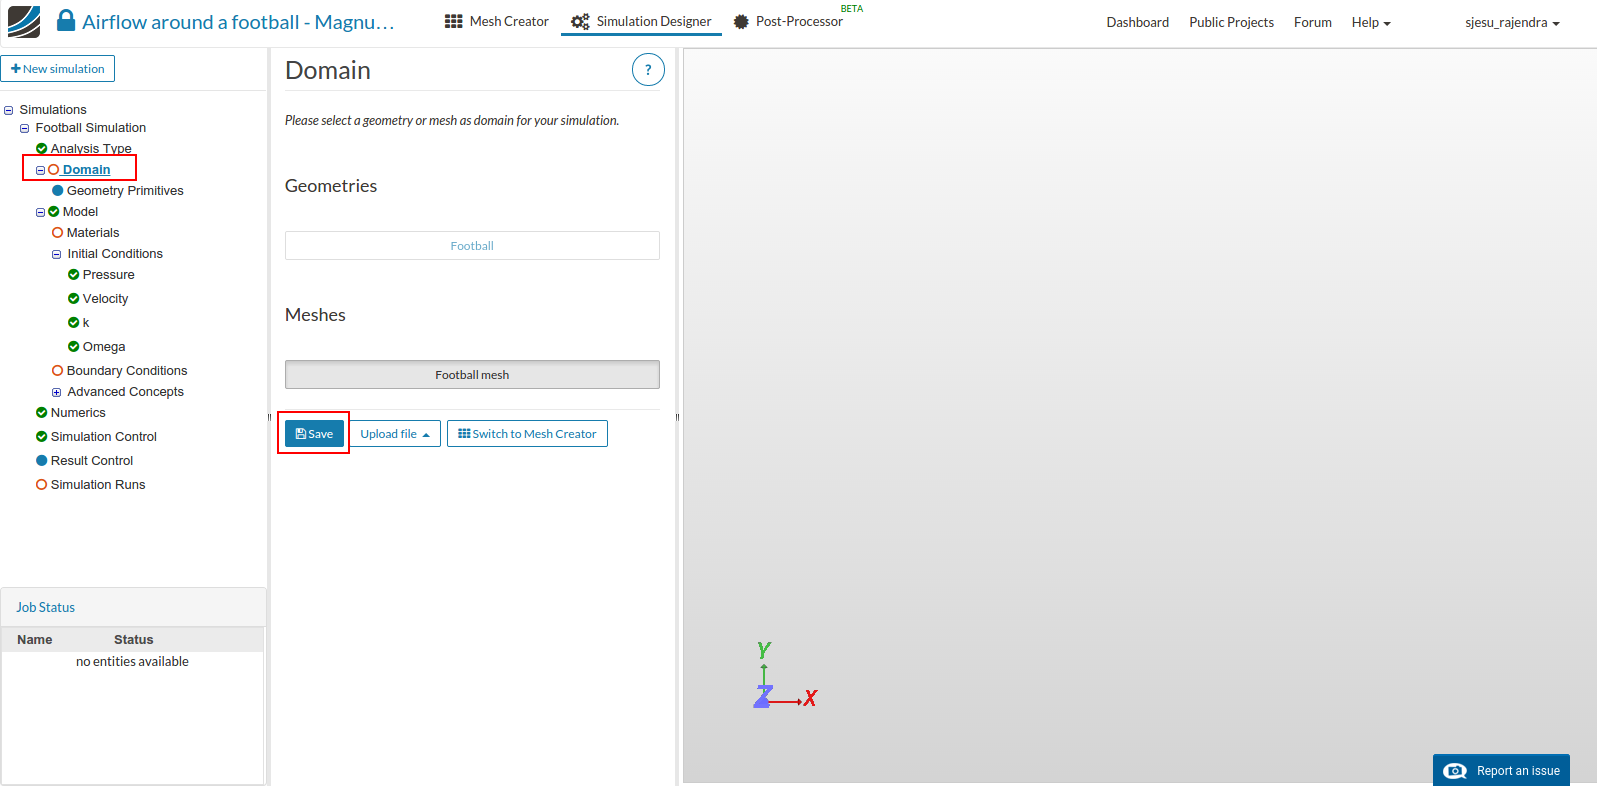Click the padlock icon beside project title
This screenshot has width=1597, height=786.
click(x=66, y=21)
